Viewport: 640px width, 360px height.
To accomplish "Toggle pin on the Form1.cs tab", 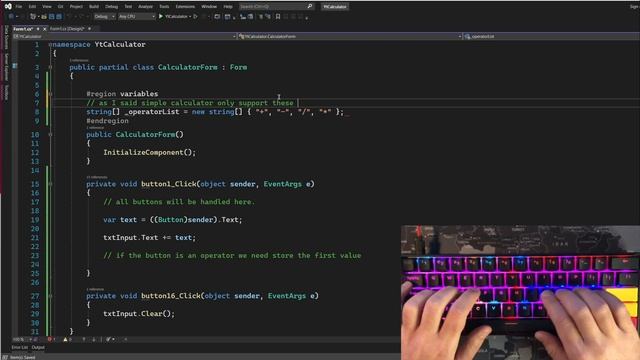I will tap(38, 29).
